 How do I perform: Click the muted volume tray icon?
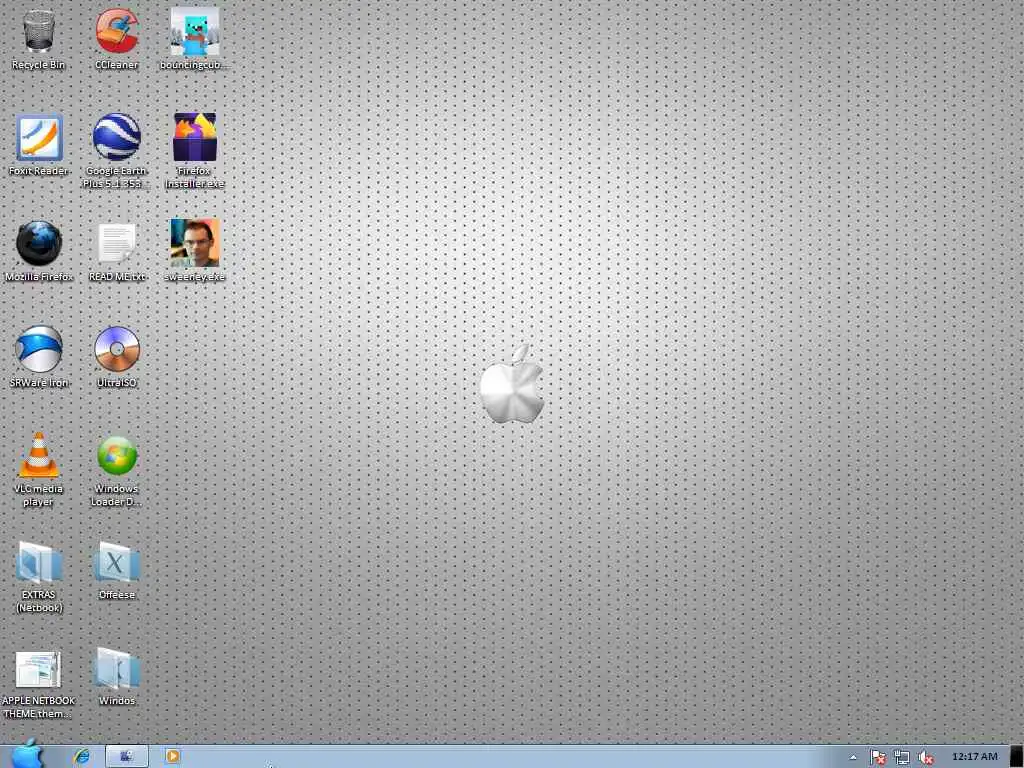pyautogui.click(x=925, y=757)
